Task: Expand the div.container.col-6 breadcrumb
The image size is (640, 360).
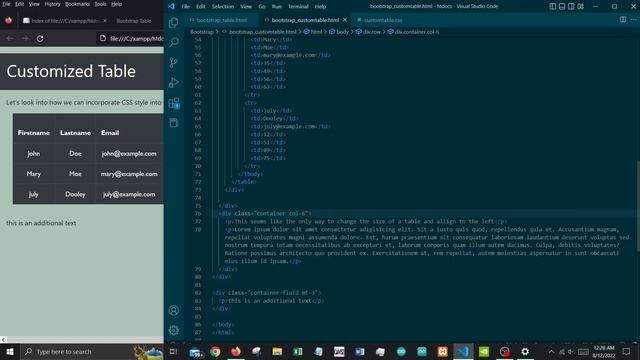Action: (x=413, y=31)
